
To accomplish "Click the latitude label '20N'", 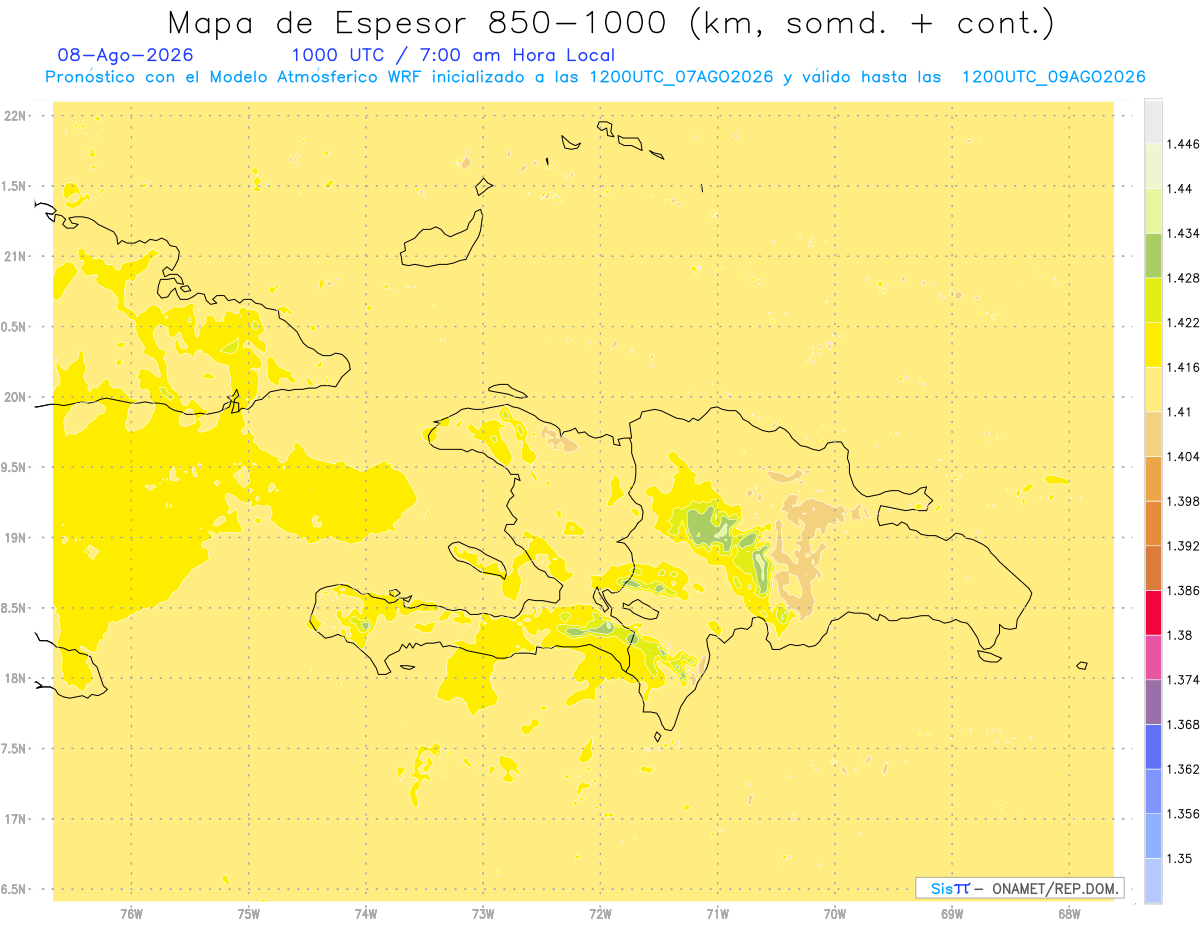I will [16, 397].
